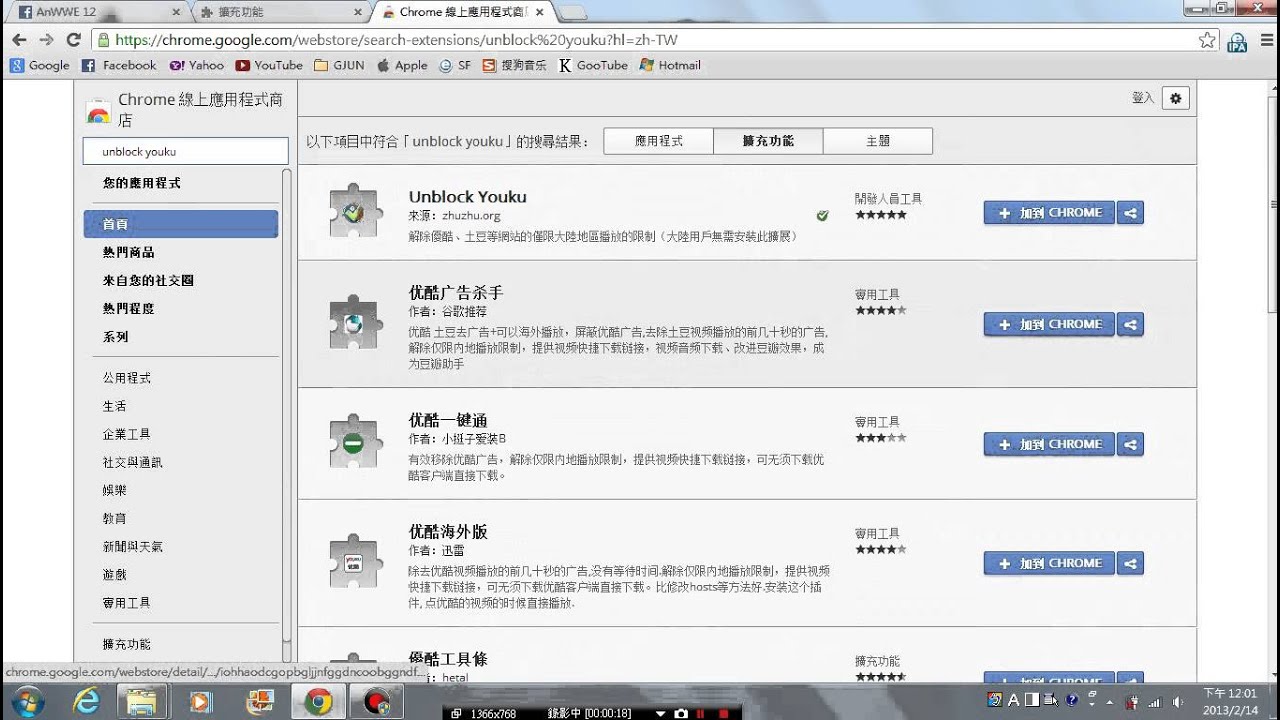Switch to the AnWWE 12 tab
The image size is (1280, 720).
tap(95, 12)
